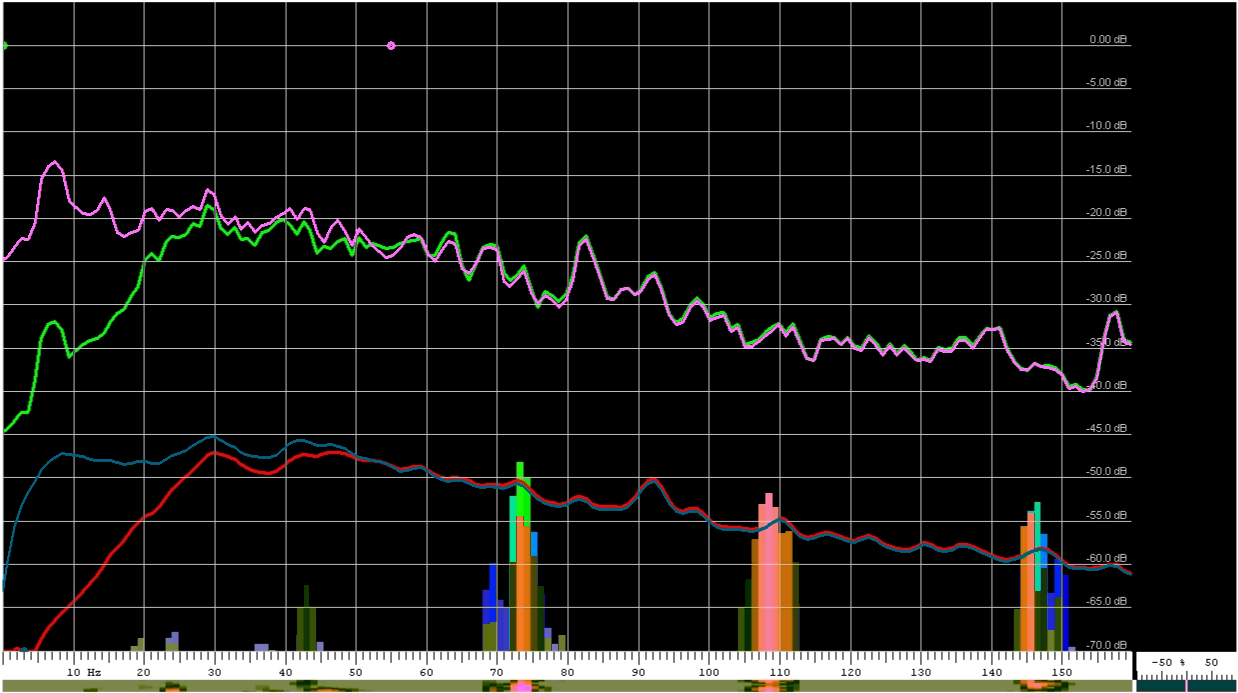1238x693 pixels.
Task: Click the pink curve peak near 7 Hz
Action: tap(54, 162)
